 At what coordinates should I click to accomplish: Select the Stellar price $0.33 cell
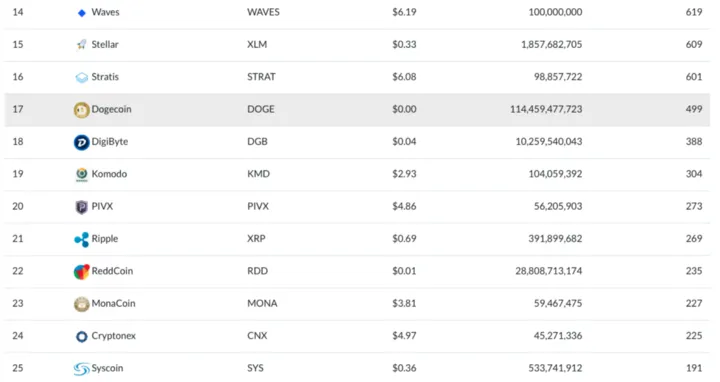pyautogui.click(x=404, y=45)
